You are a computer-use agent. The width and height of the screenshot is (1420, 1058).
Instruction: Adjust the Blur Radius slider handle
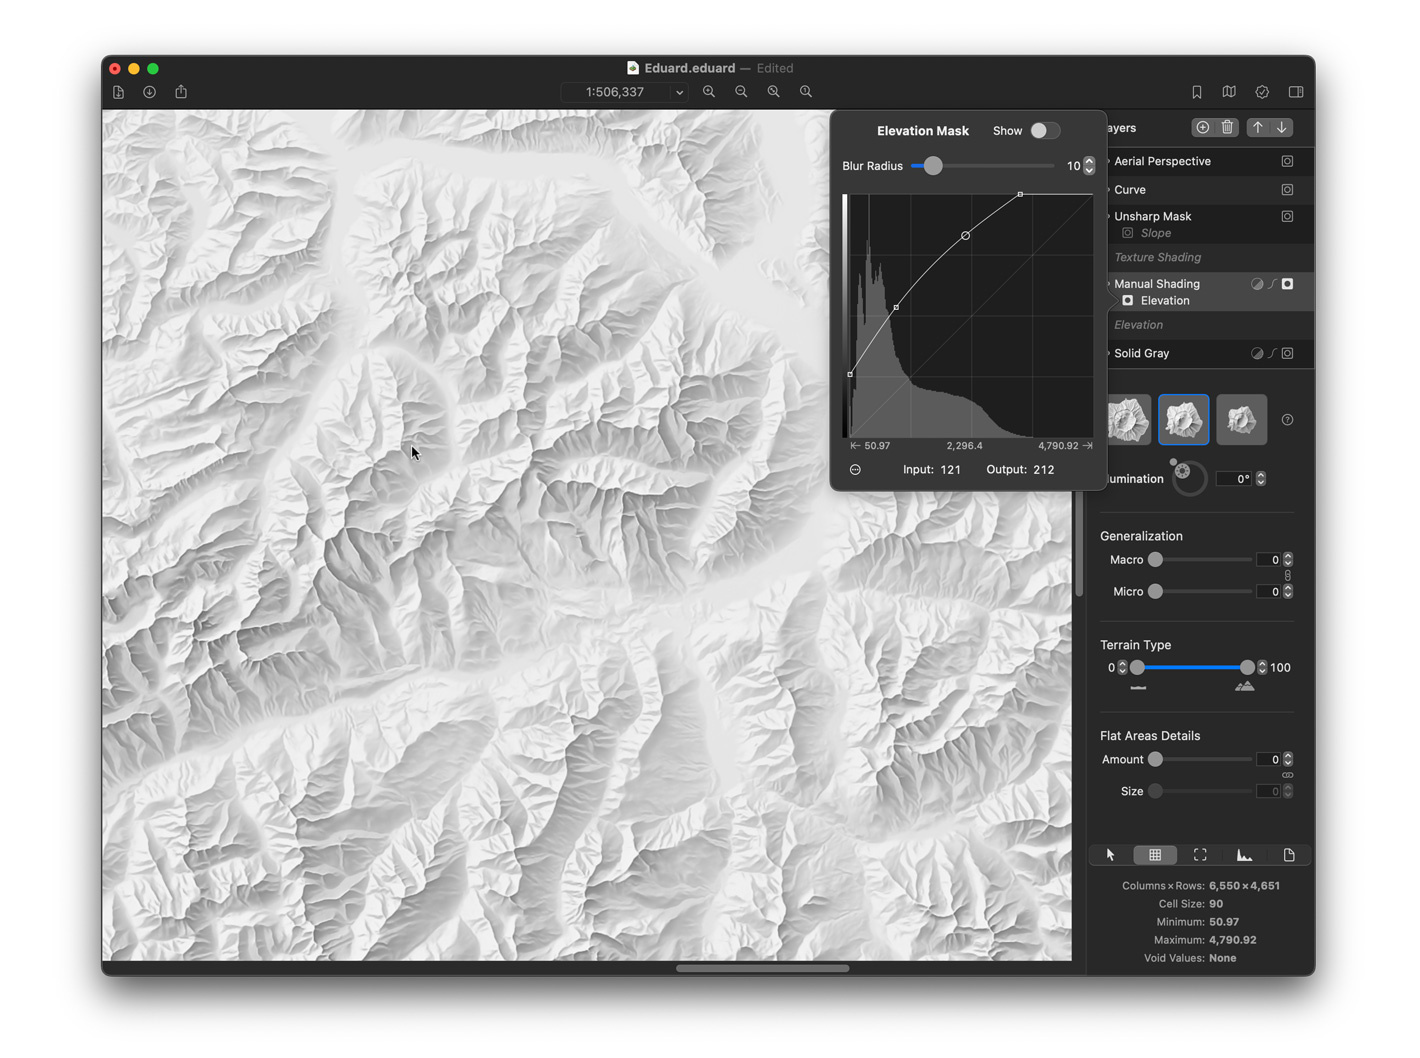coord(933,166)
